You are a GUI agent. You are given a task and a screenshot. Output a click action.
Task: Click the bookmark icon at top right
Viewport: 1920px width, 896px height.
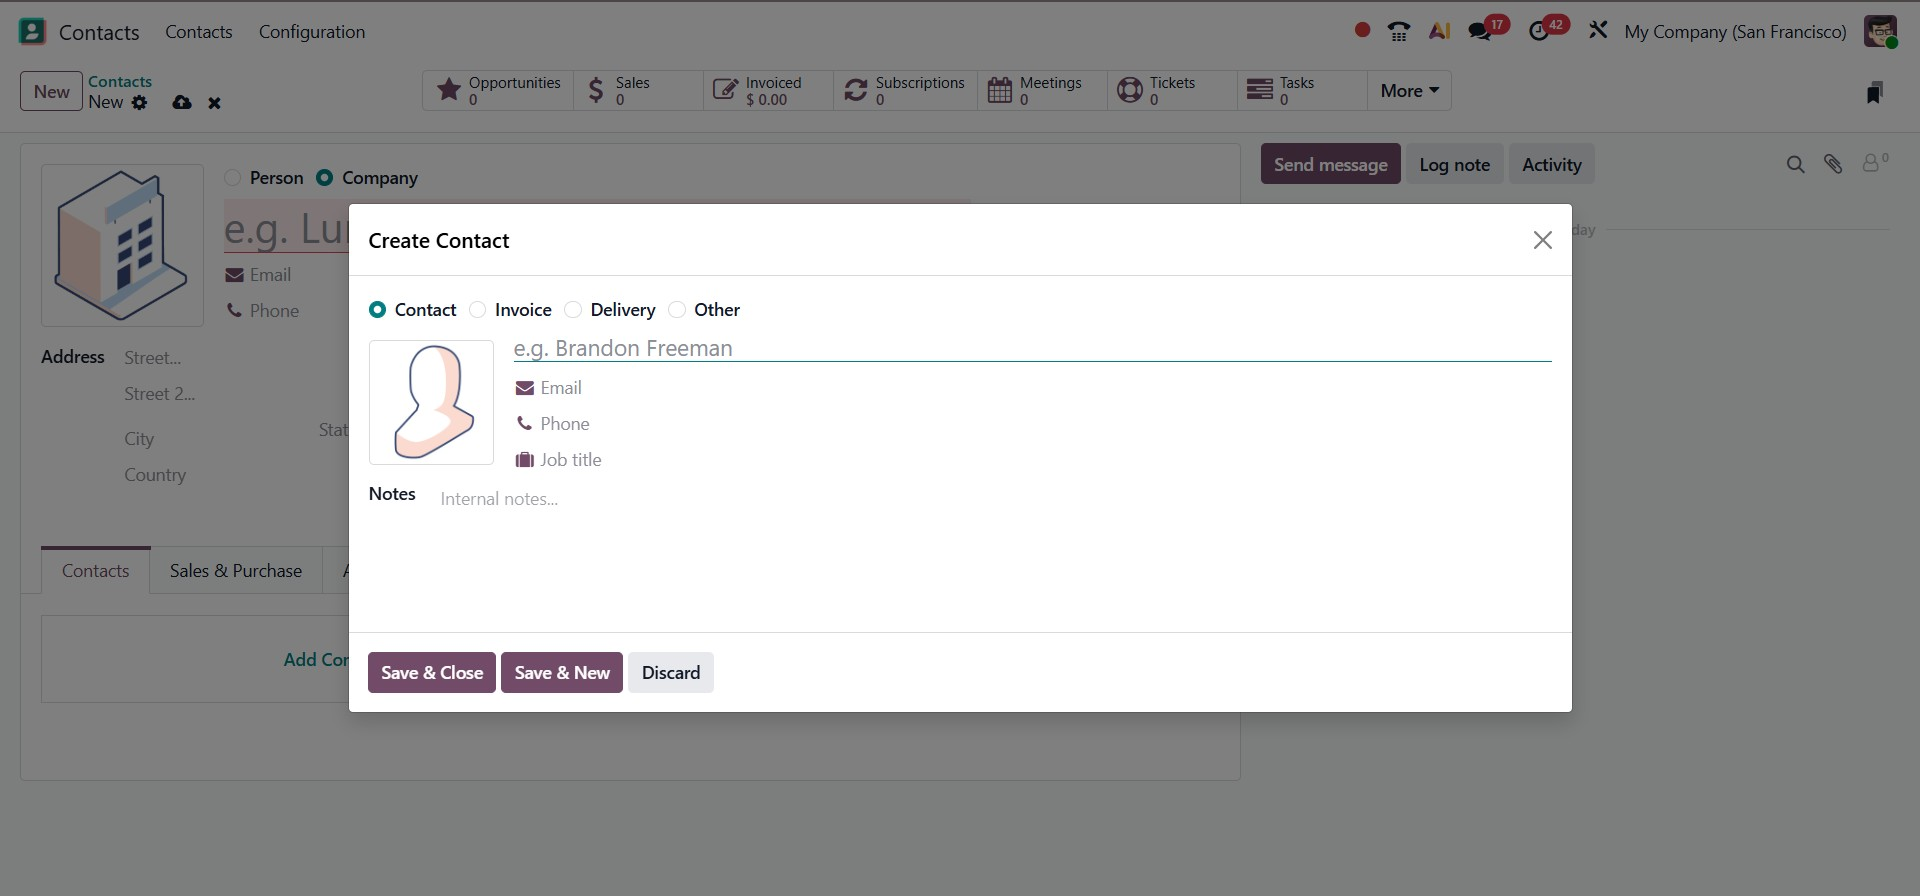[1875, 93]
